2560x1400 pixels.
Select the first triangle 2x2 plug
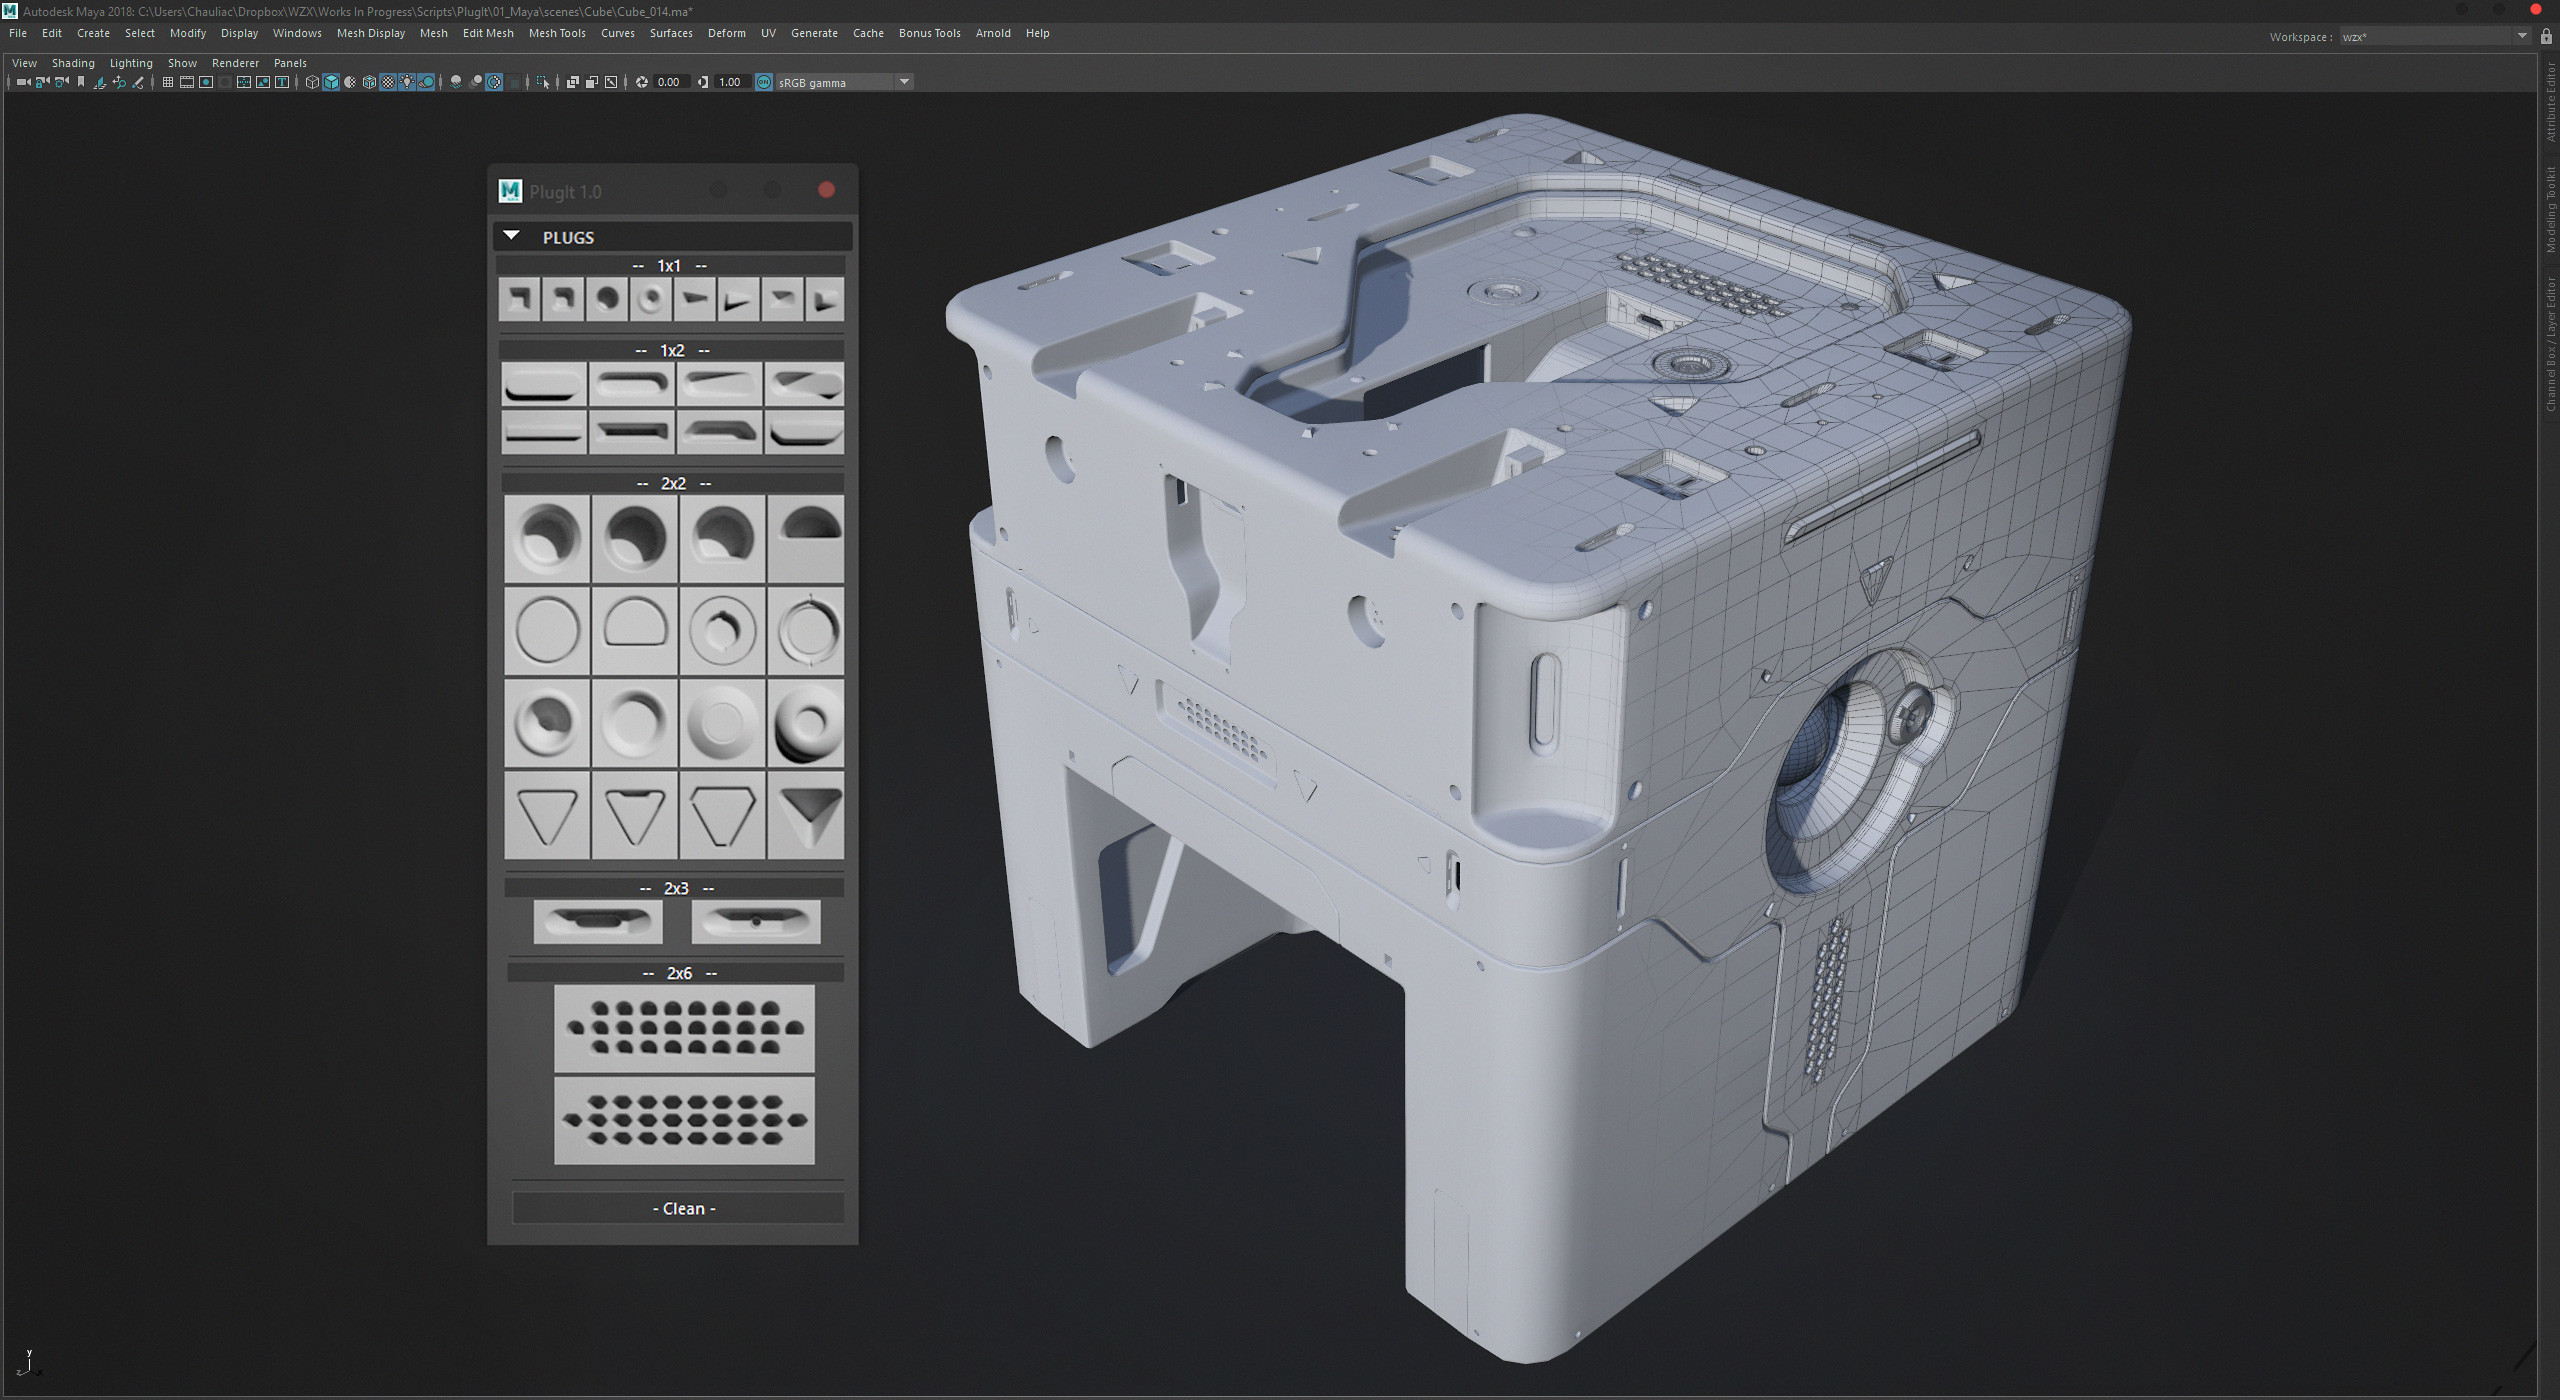click(x=547, y=815)
